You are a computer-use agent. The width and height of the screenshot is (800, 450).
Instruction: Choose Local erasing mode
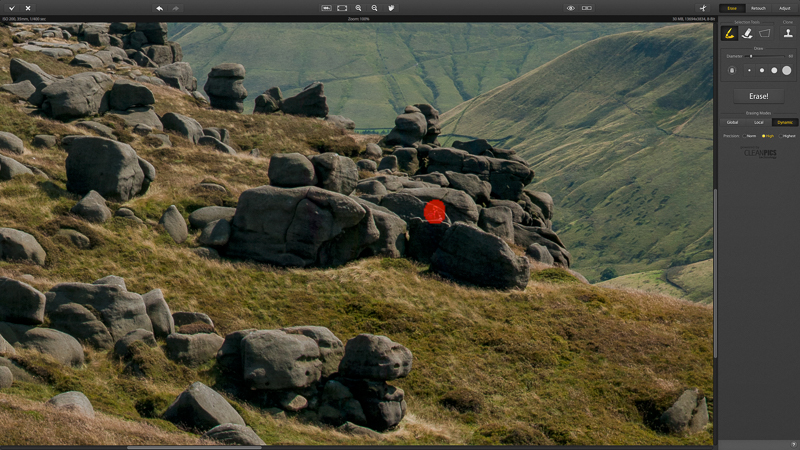758,122
